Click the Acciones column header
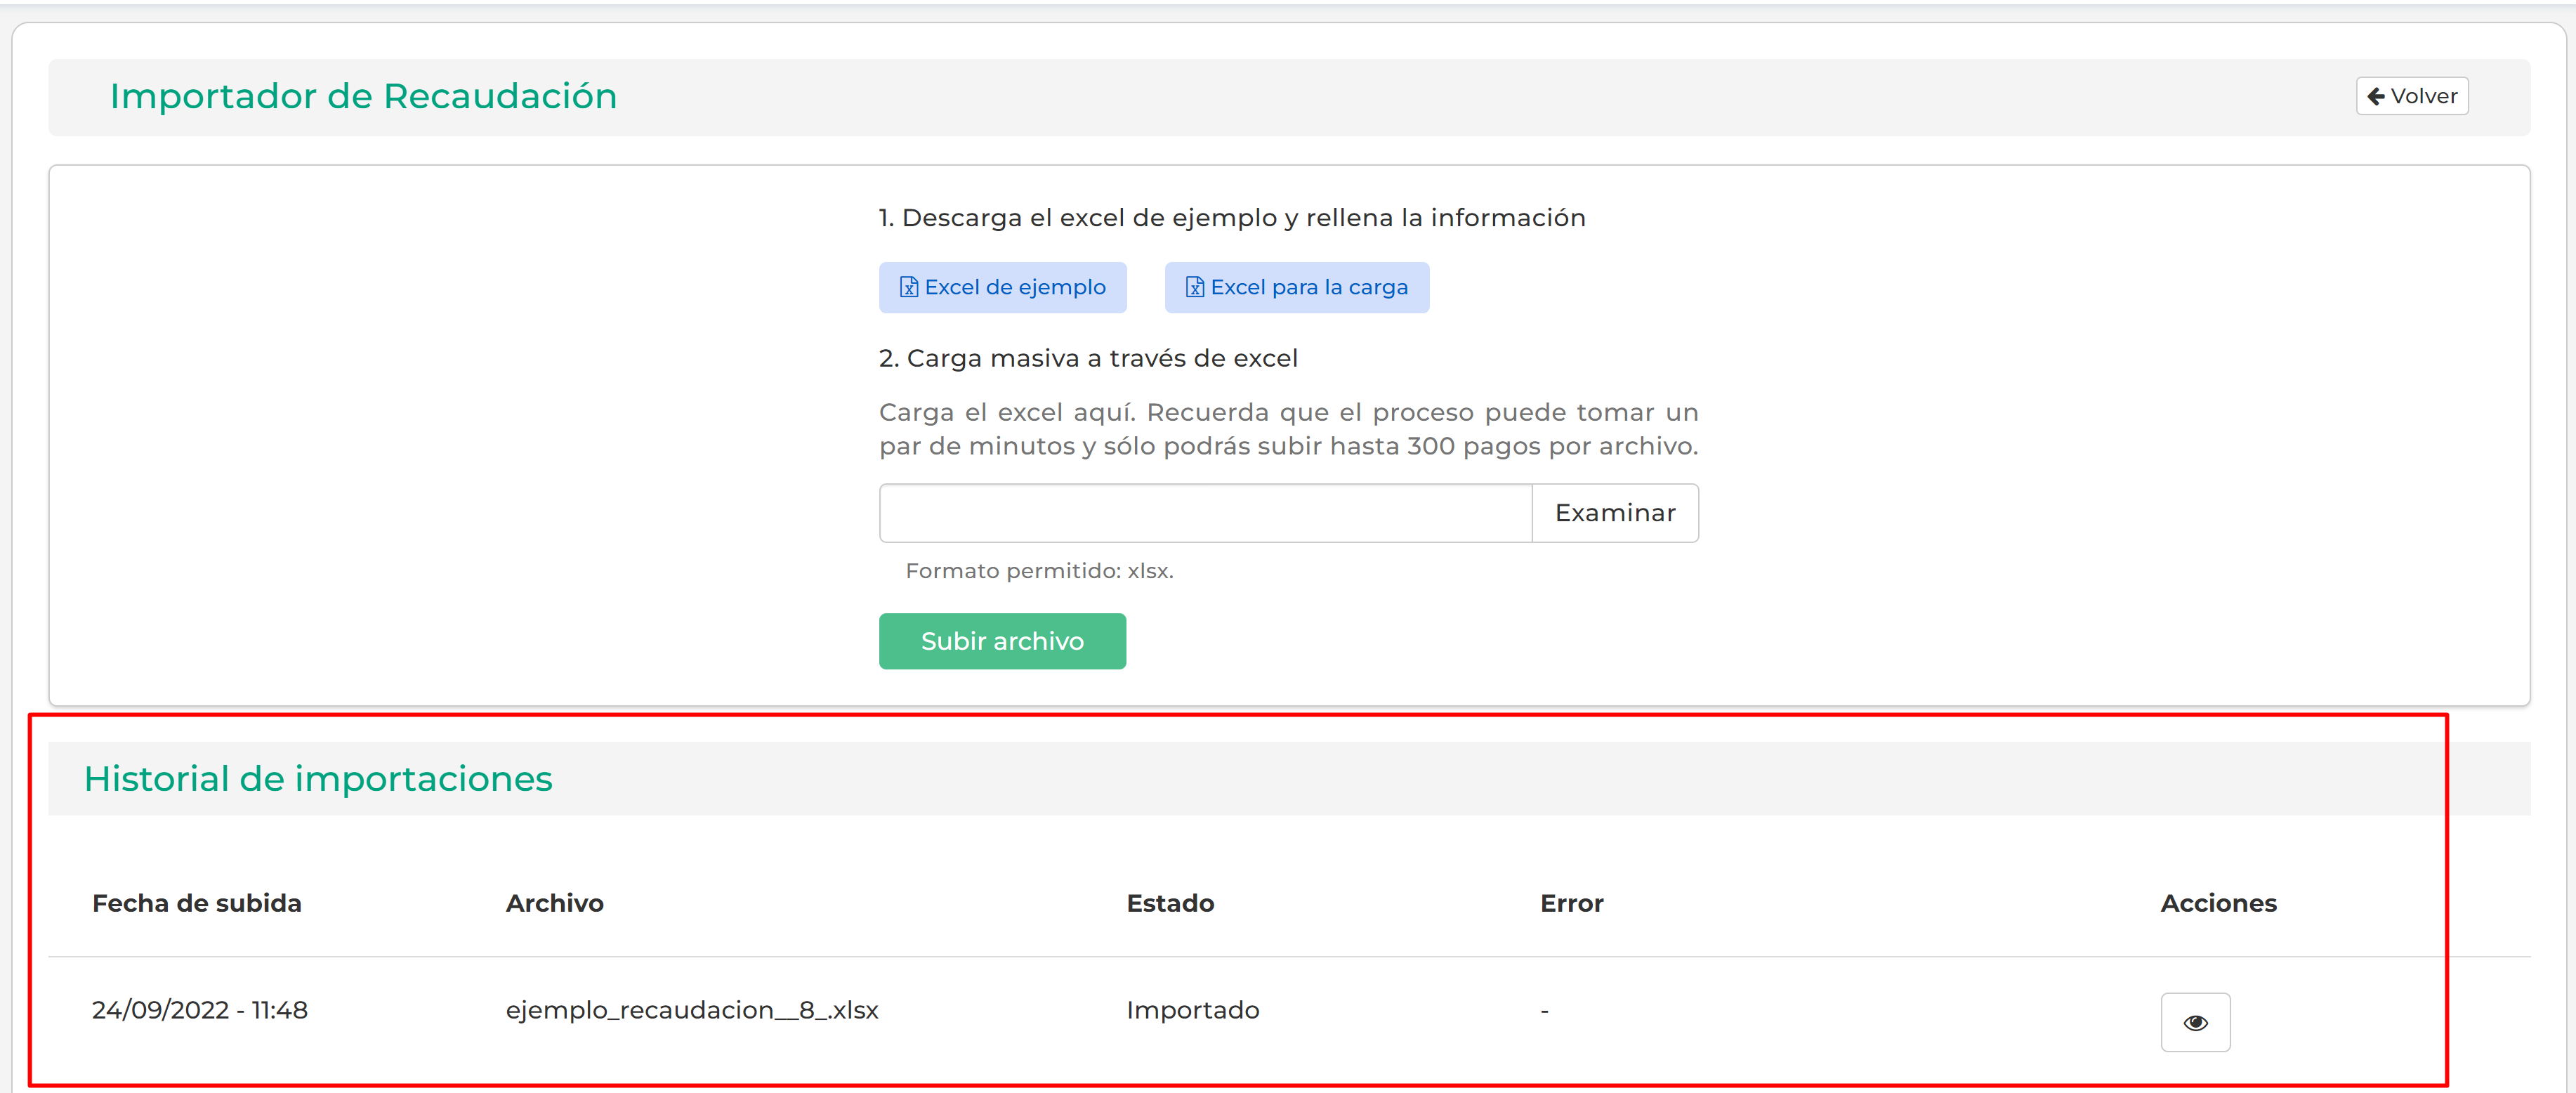2576x1093 pixels. (2218, 903)
